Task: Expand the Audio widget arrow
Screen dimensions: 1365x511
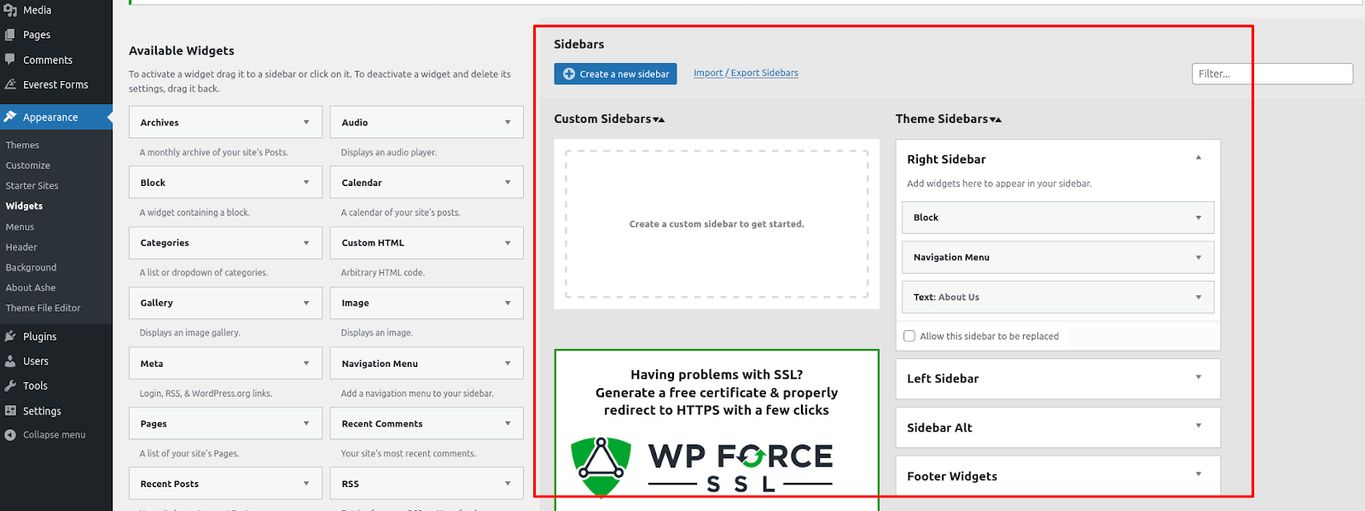Action: pyautogui.click(x=507, y=123)
